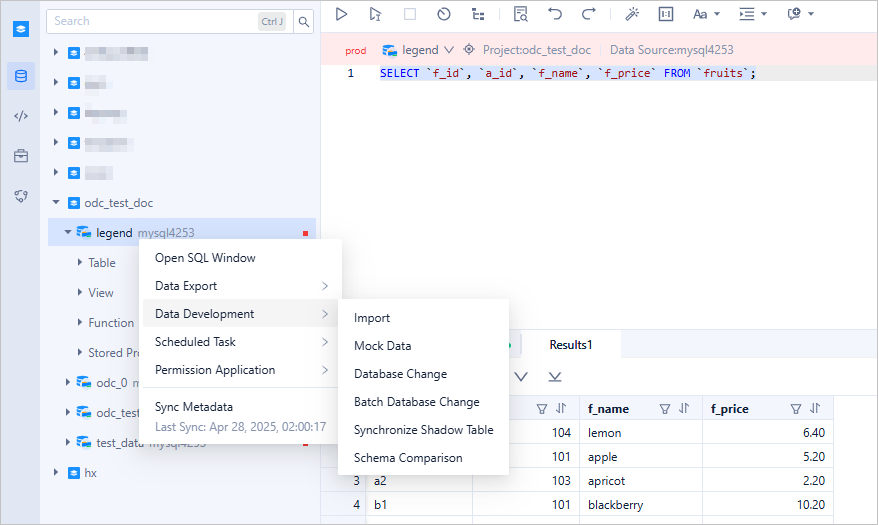Image resolution: width=878 pixels, height=525 pixels.
Task: Choose Mock Data in the submenu
Action: click(382, 346)
